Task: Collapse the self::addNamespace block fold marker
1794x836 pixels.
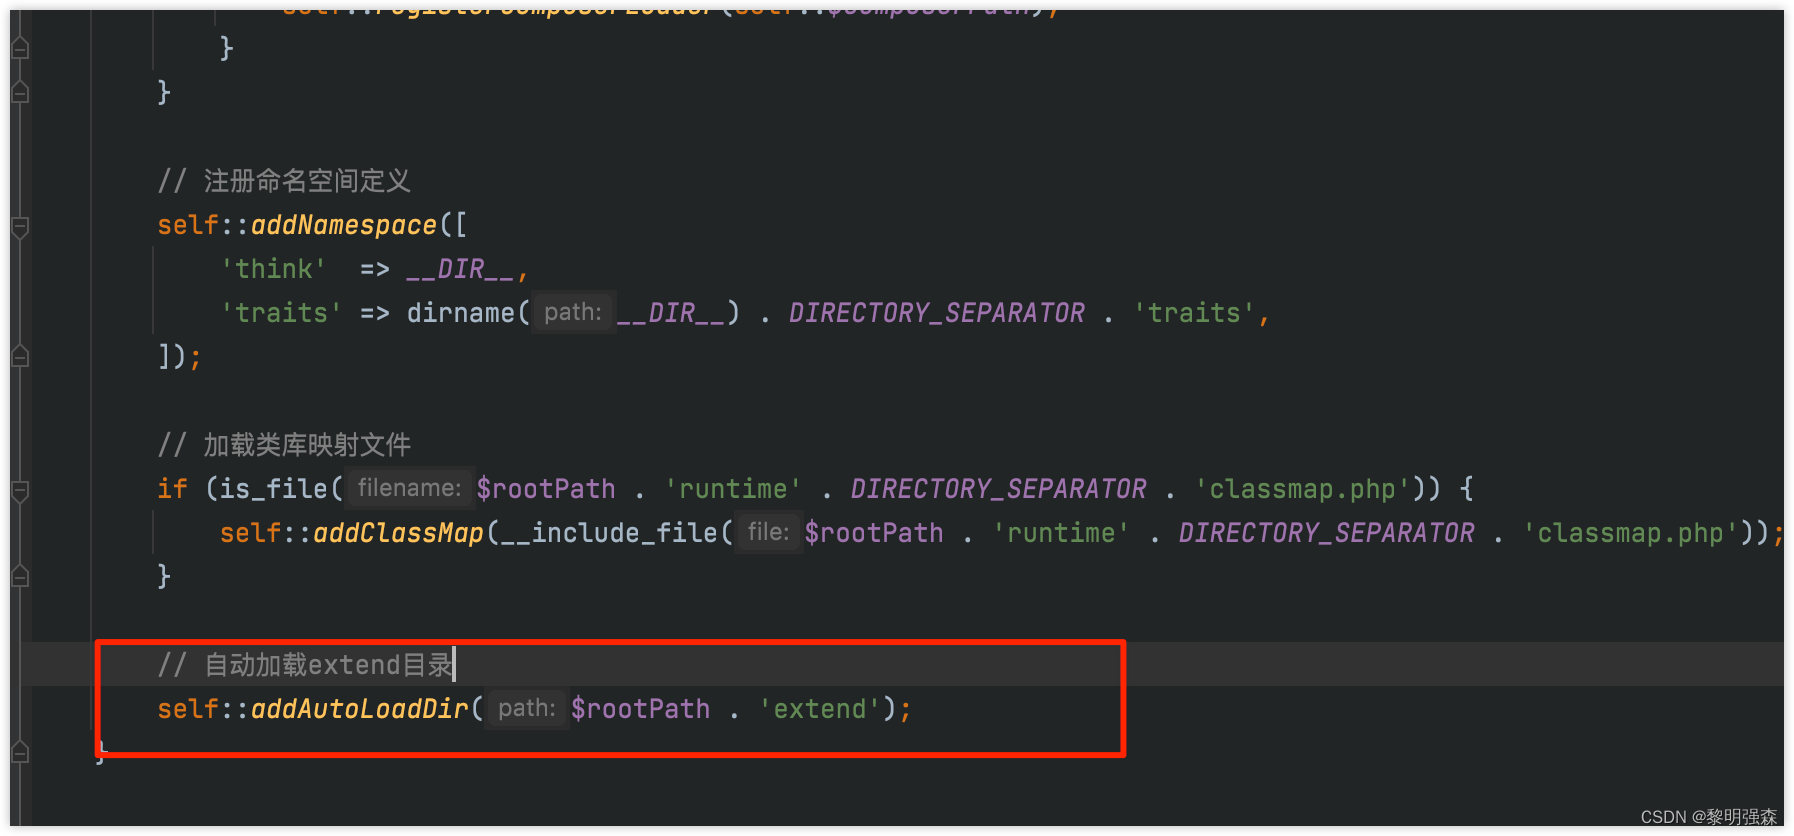Action: [20, 227]
